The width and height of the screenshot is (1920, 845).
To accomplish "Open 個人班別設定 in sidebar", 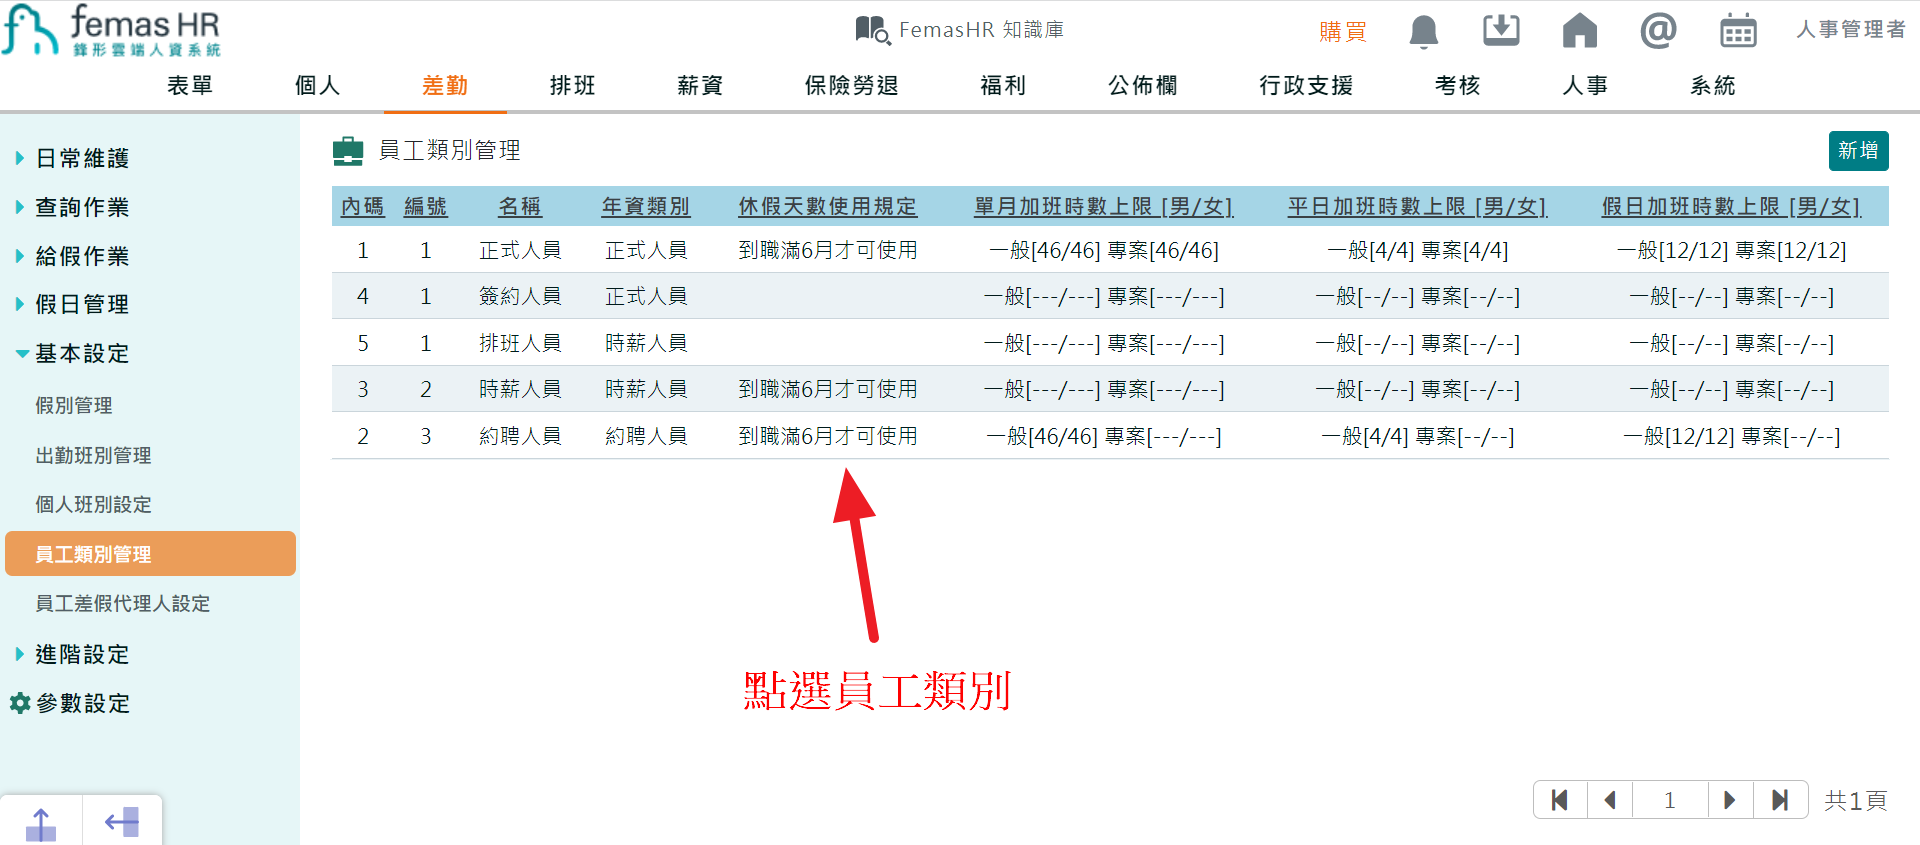I will 94,504.
